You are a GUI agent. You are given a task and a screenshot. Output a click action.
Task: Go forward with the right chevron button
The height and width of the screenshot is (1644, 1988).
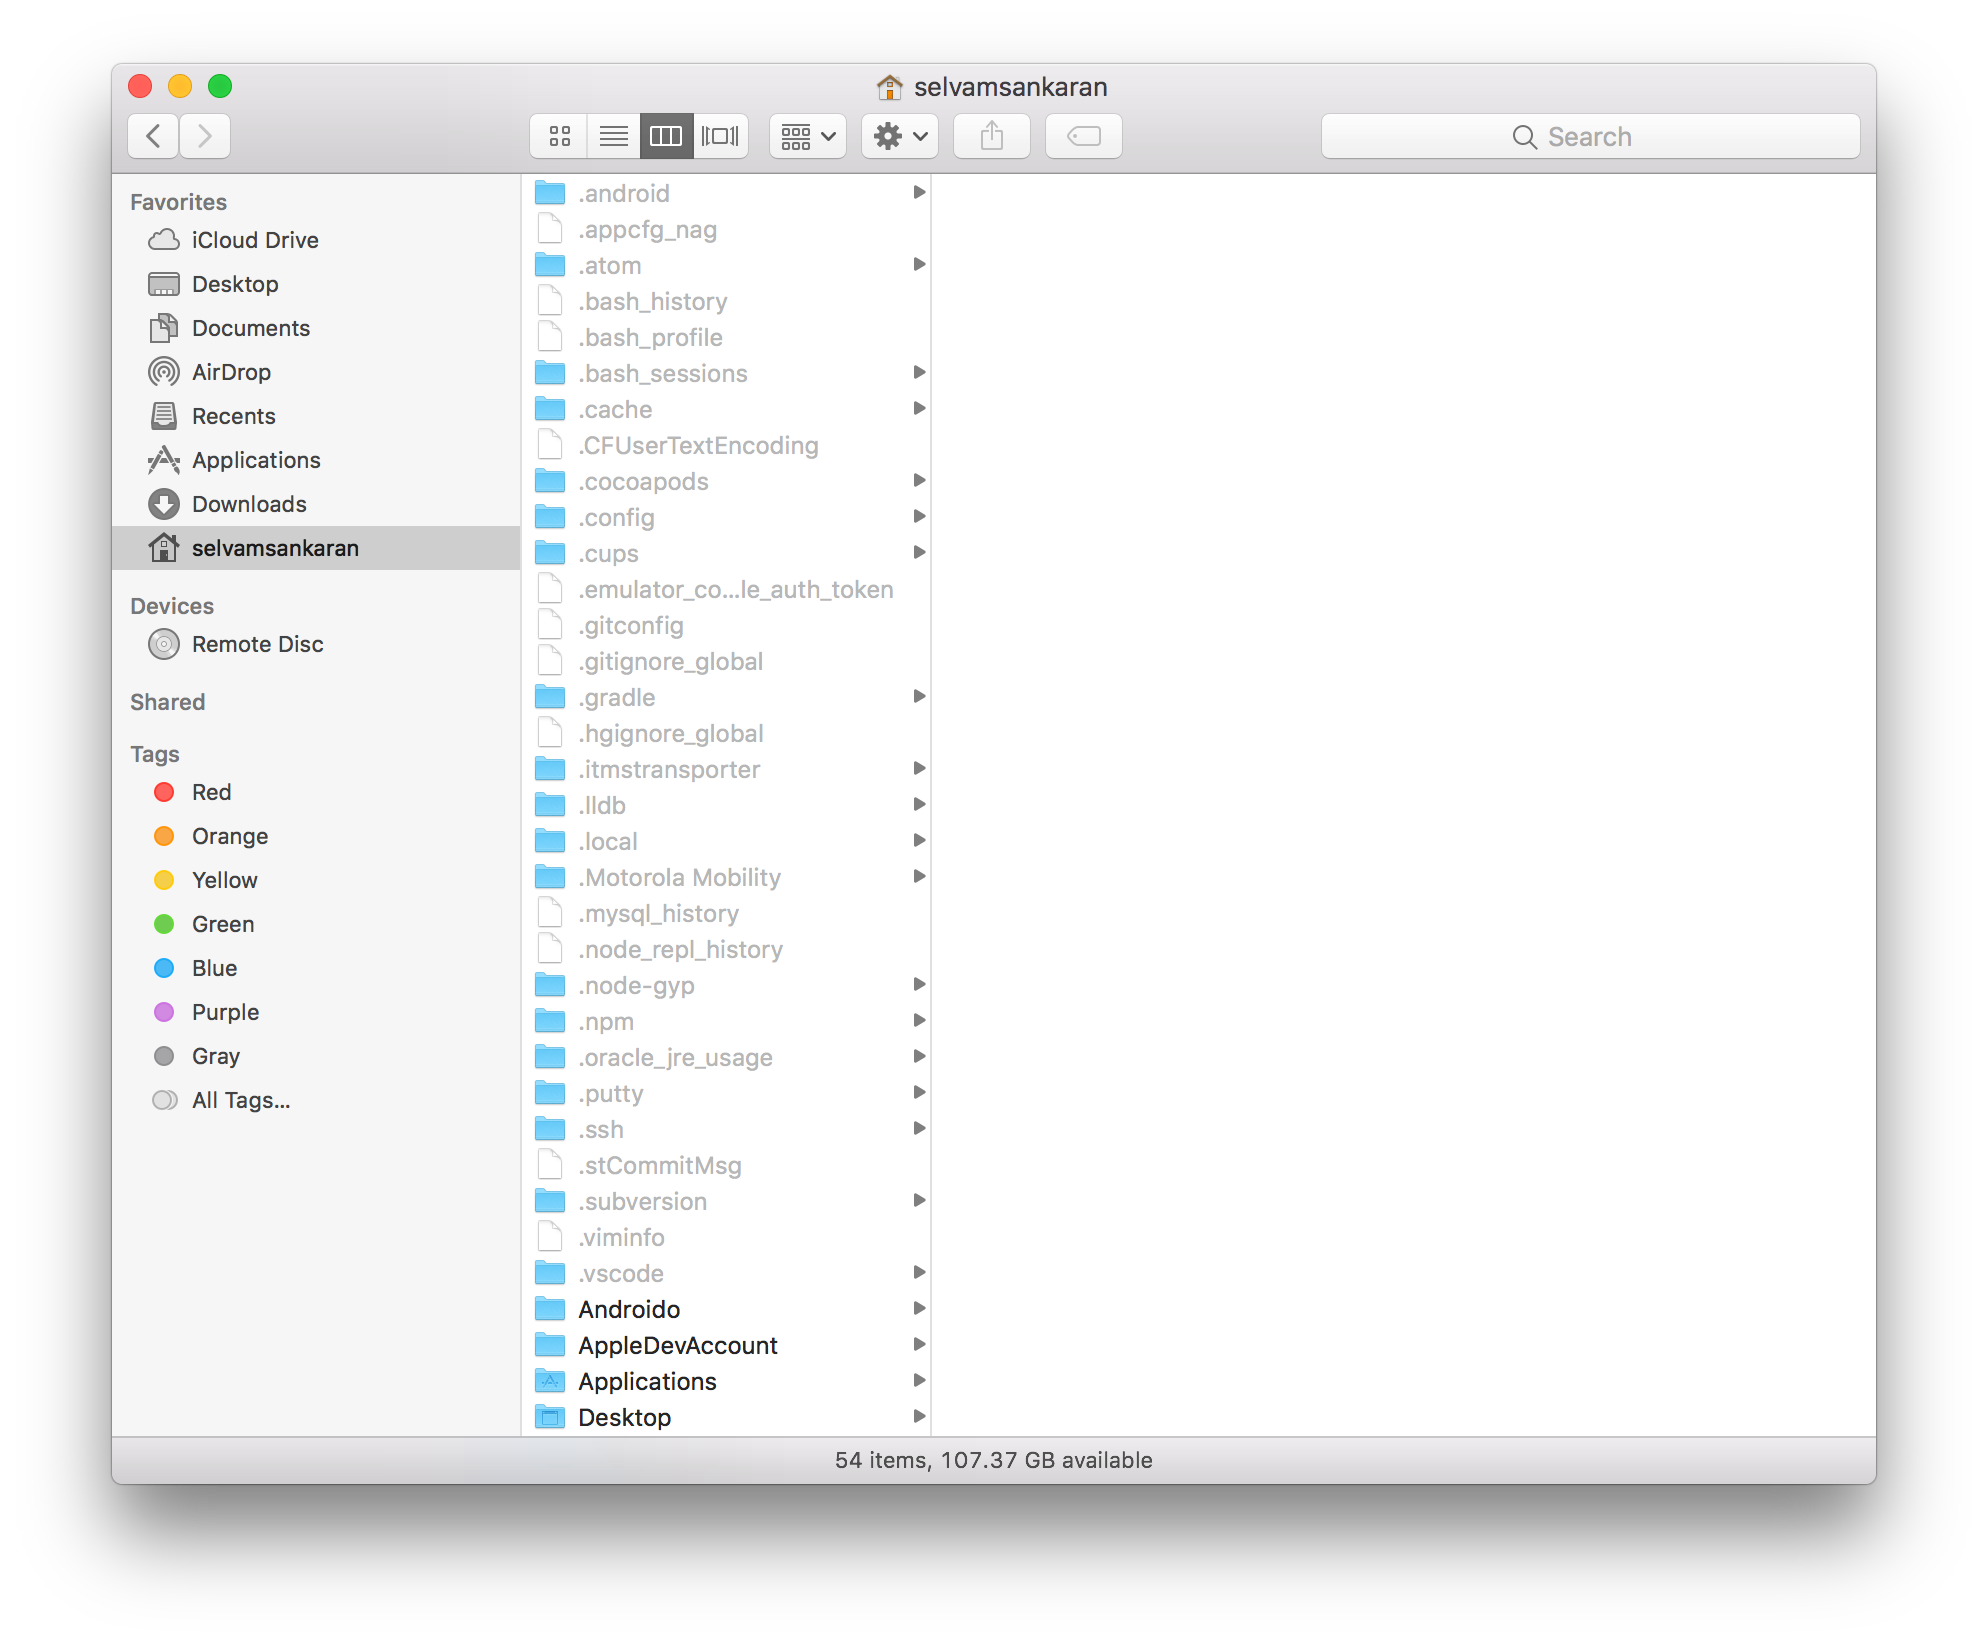click(x=205, y=136)
